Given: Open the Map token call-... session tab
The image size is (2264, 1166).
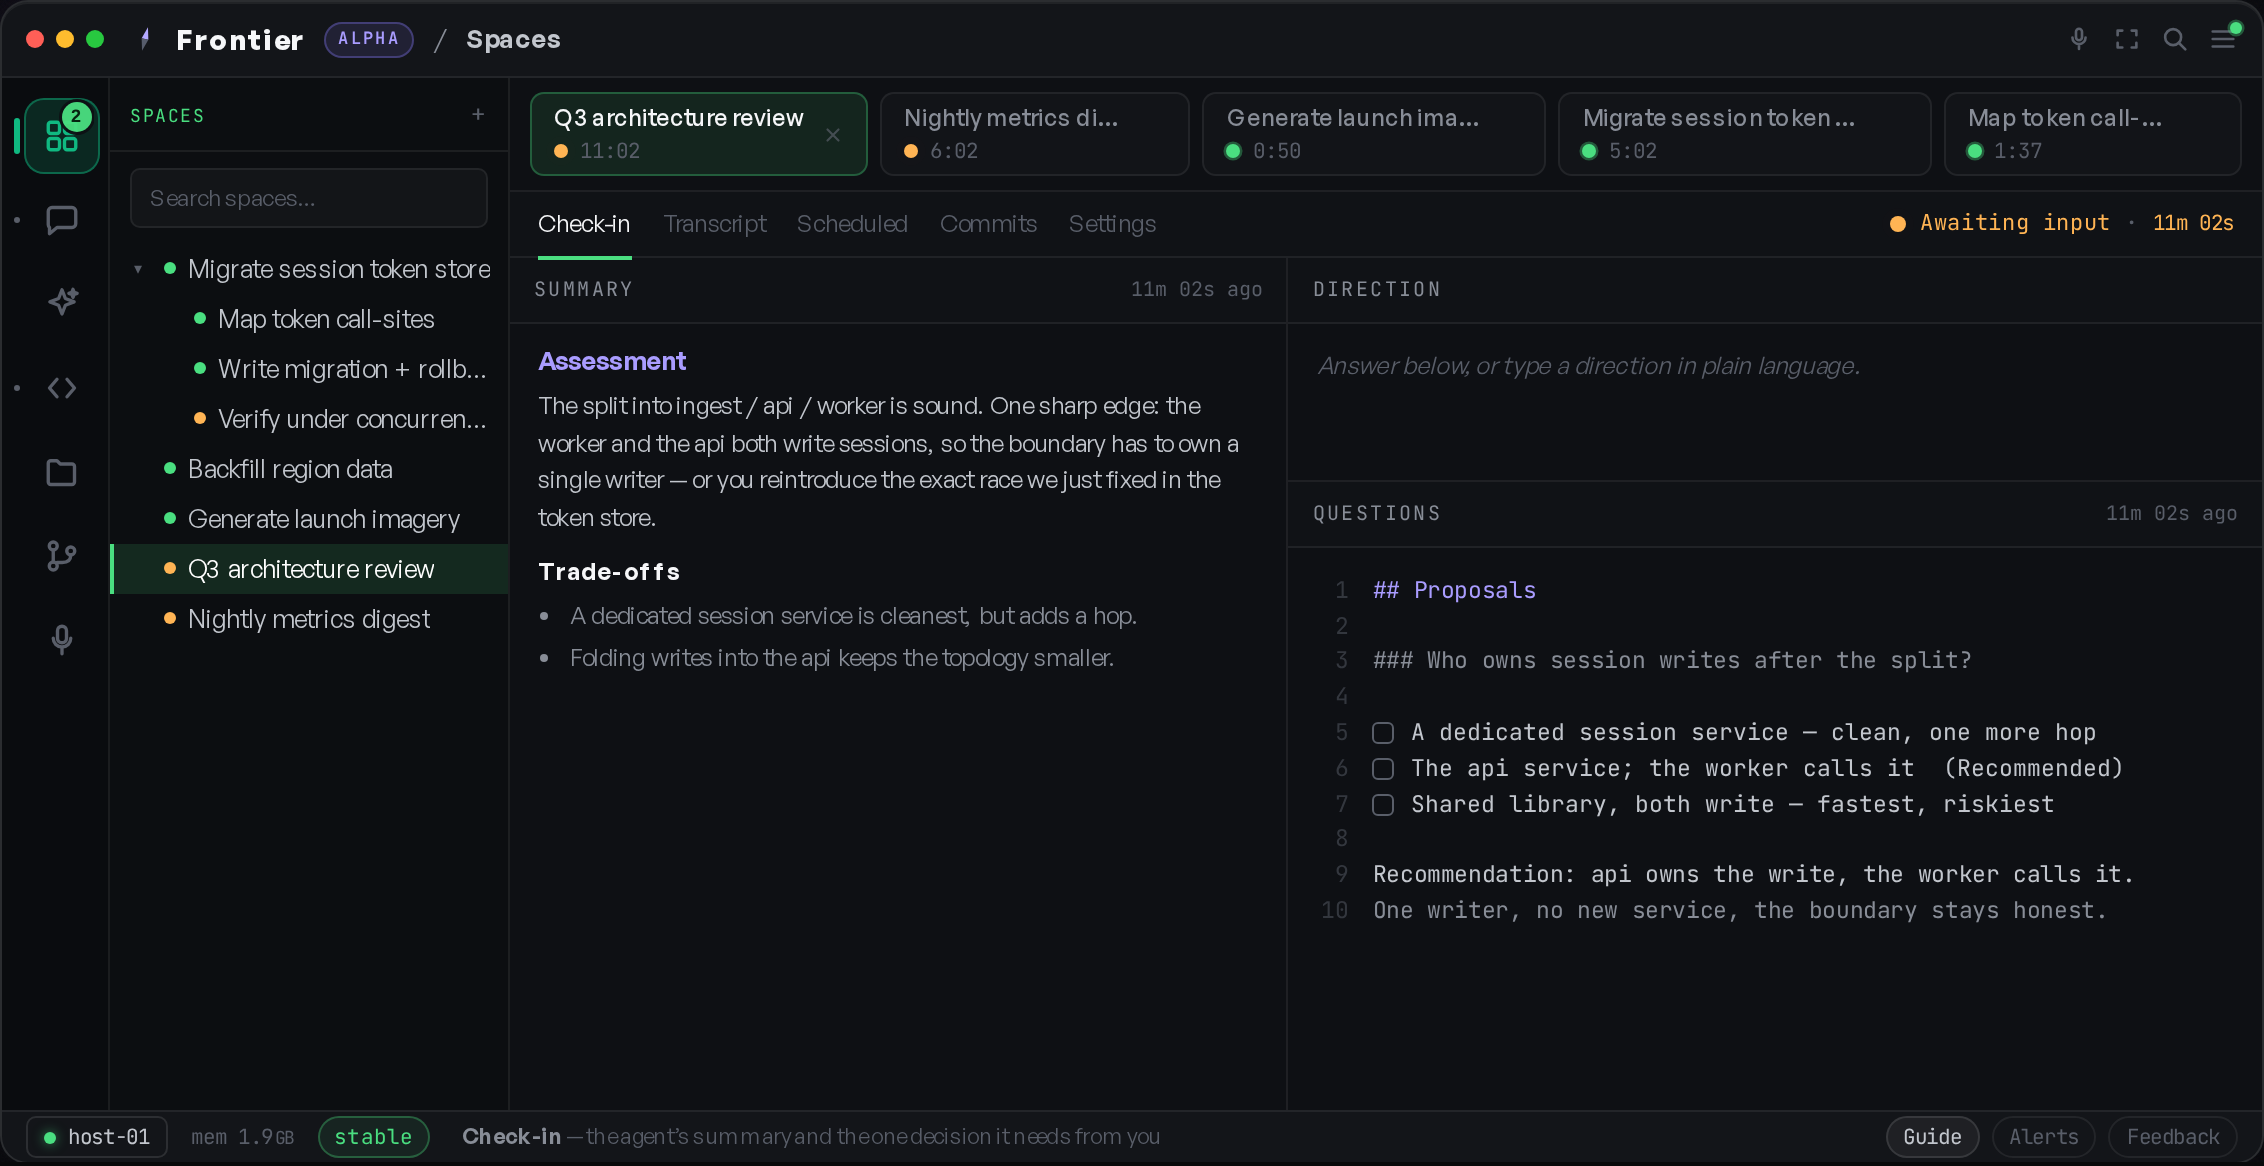Looking at the screenshot, I should [2092, 134].
